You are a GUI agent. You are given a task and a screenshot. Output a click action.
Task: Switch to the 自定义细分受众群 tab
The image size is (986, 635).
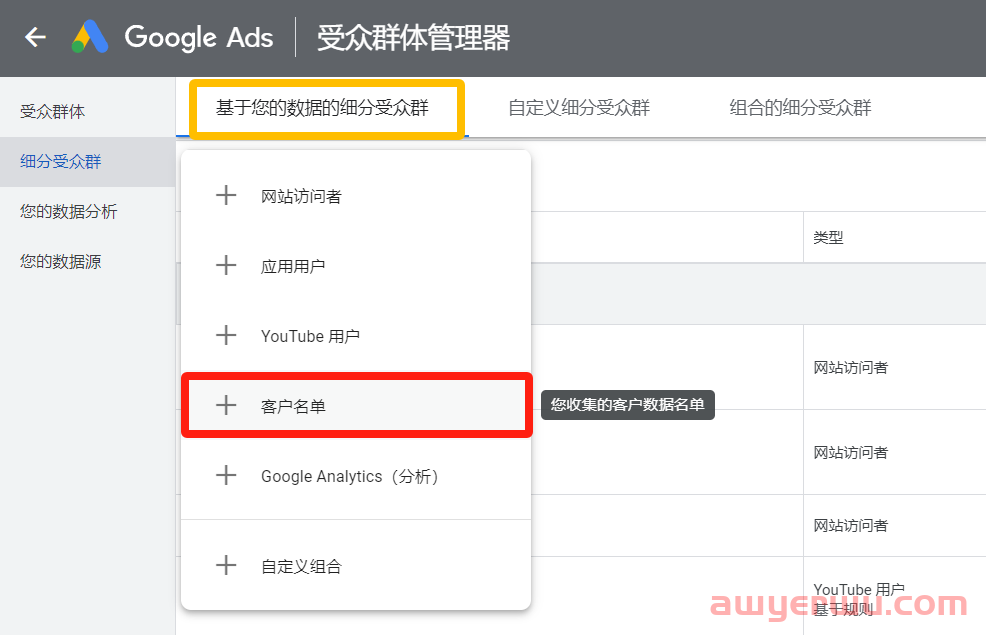click(579, 108)
